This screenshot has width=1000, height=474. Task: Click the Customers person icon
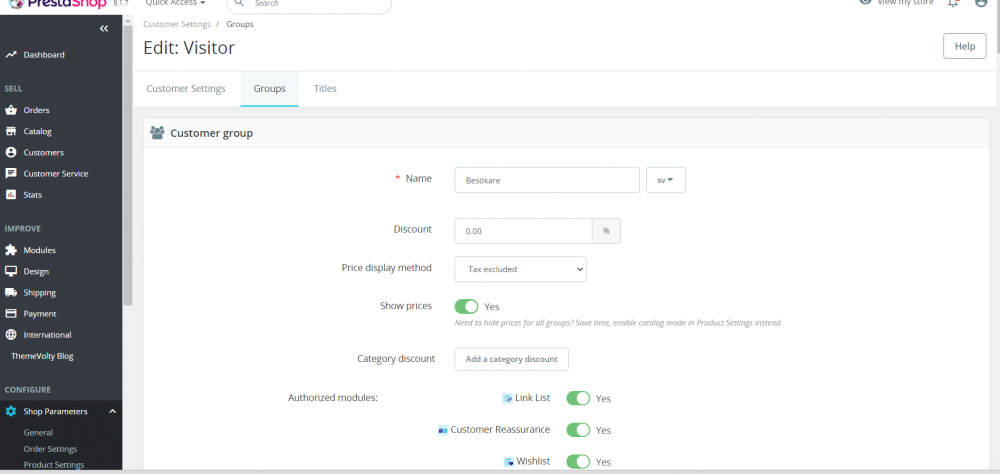point(10,152)
